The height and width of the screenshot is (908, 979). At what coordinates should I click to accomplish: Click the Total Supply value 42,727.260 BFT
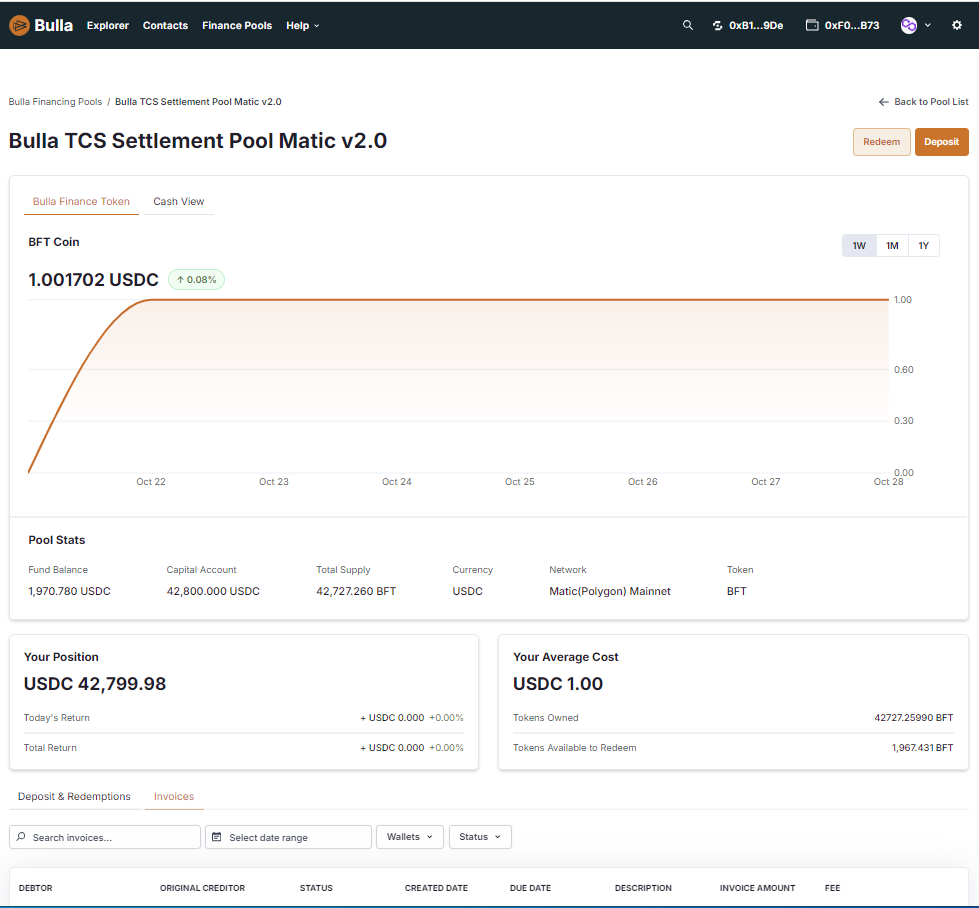[x=356, y=591]
